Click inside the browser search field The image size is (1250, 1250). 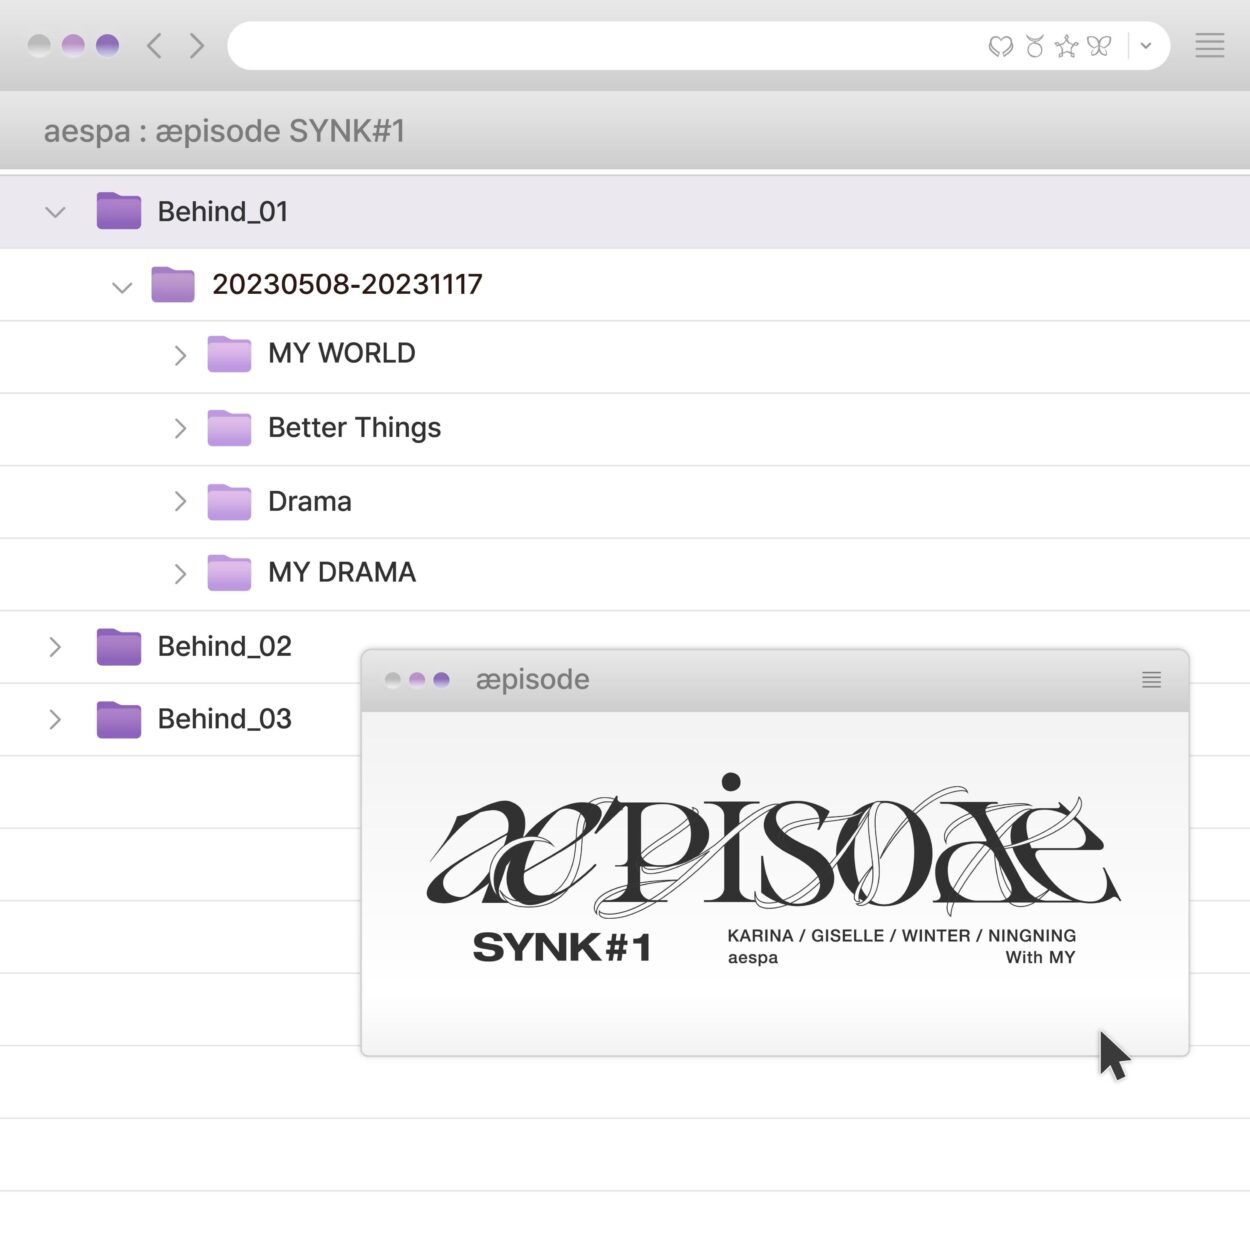[600, 45]
